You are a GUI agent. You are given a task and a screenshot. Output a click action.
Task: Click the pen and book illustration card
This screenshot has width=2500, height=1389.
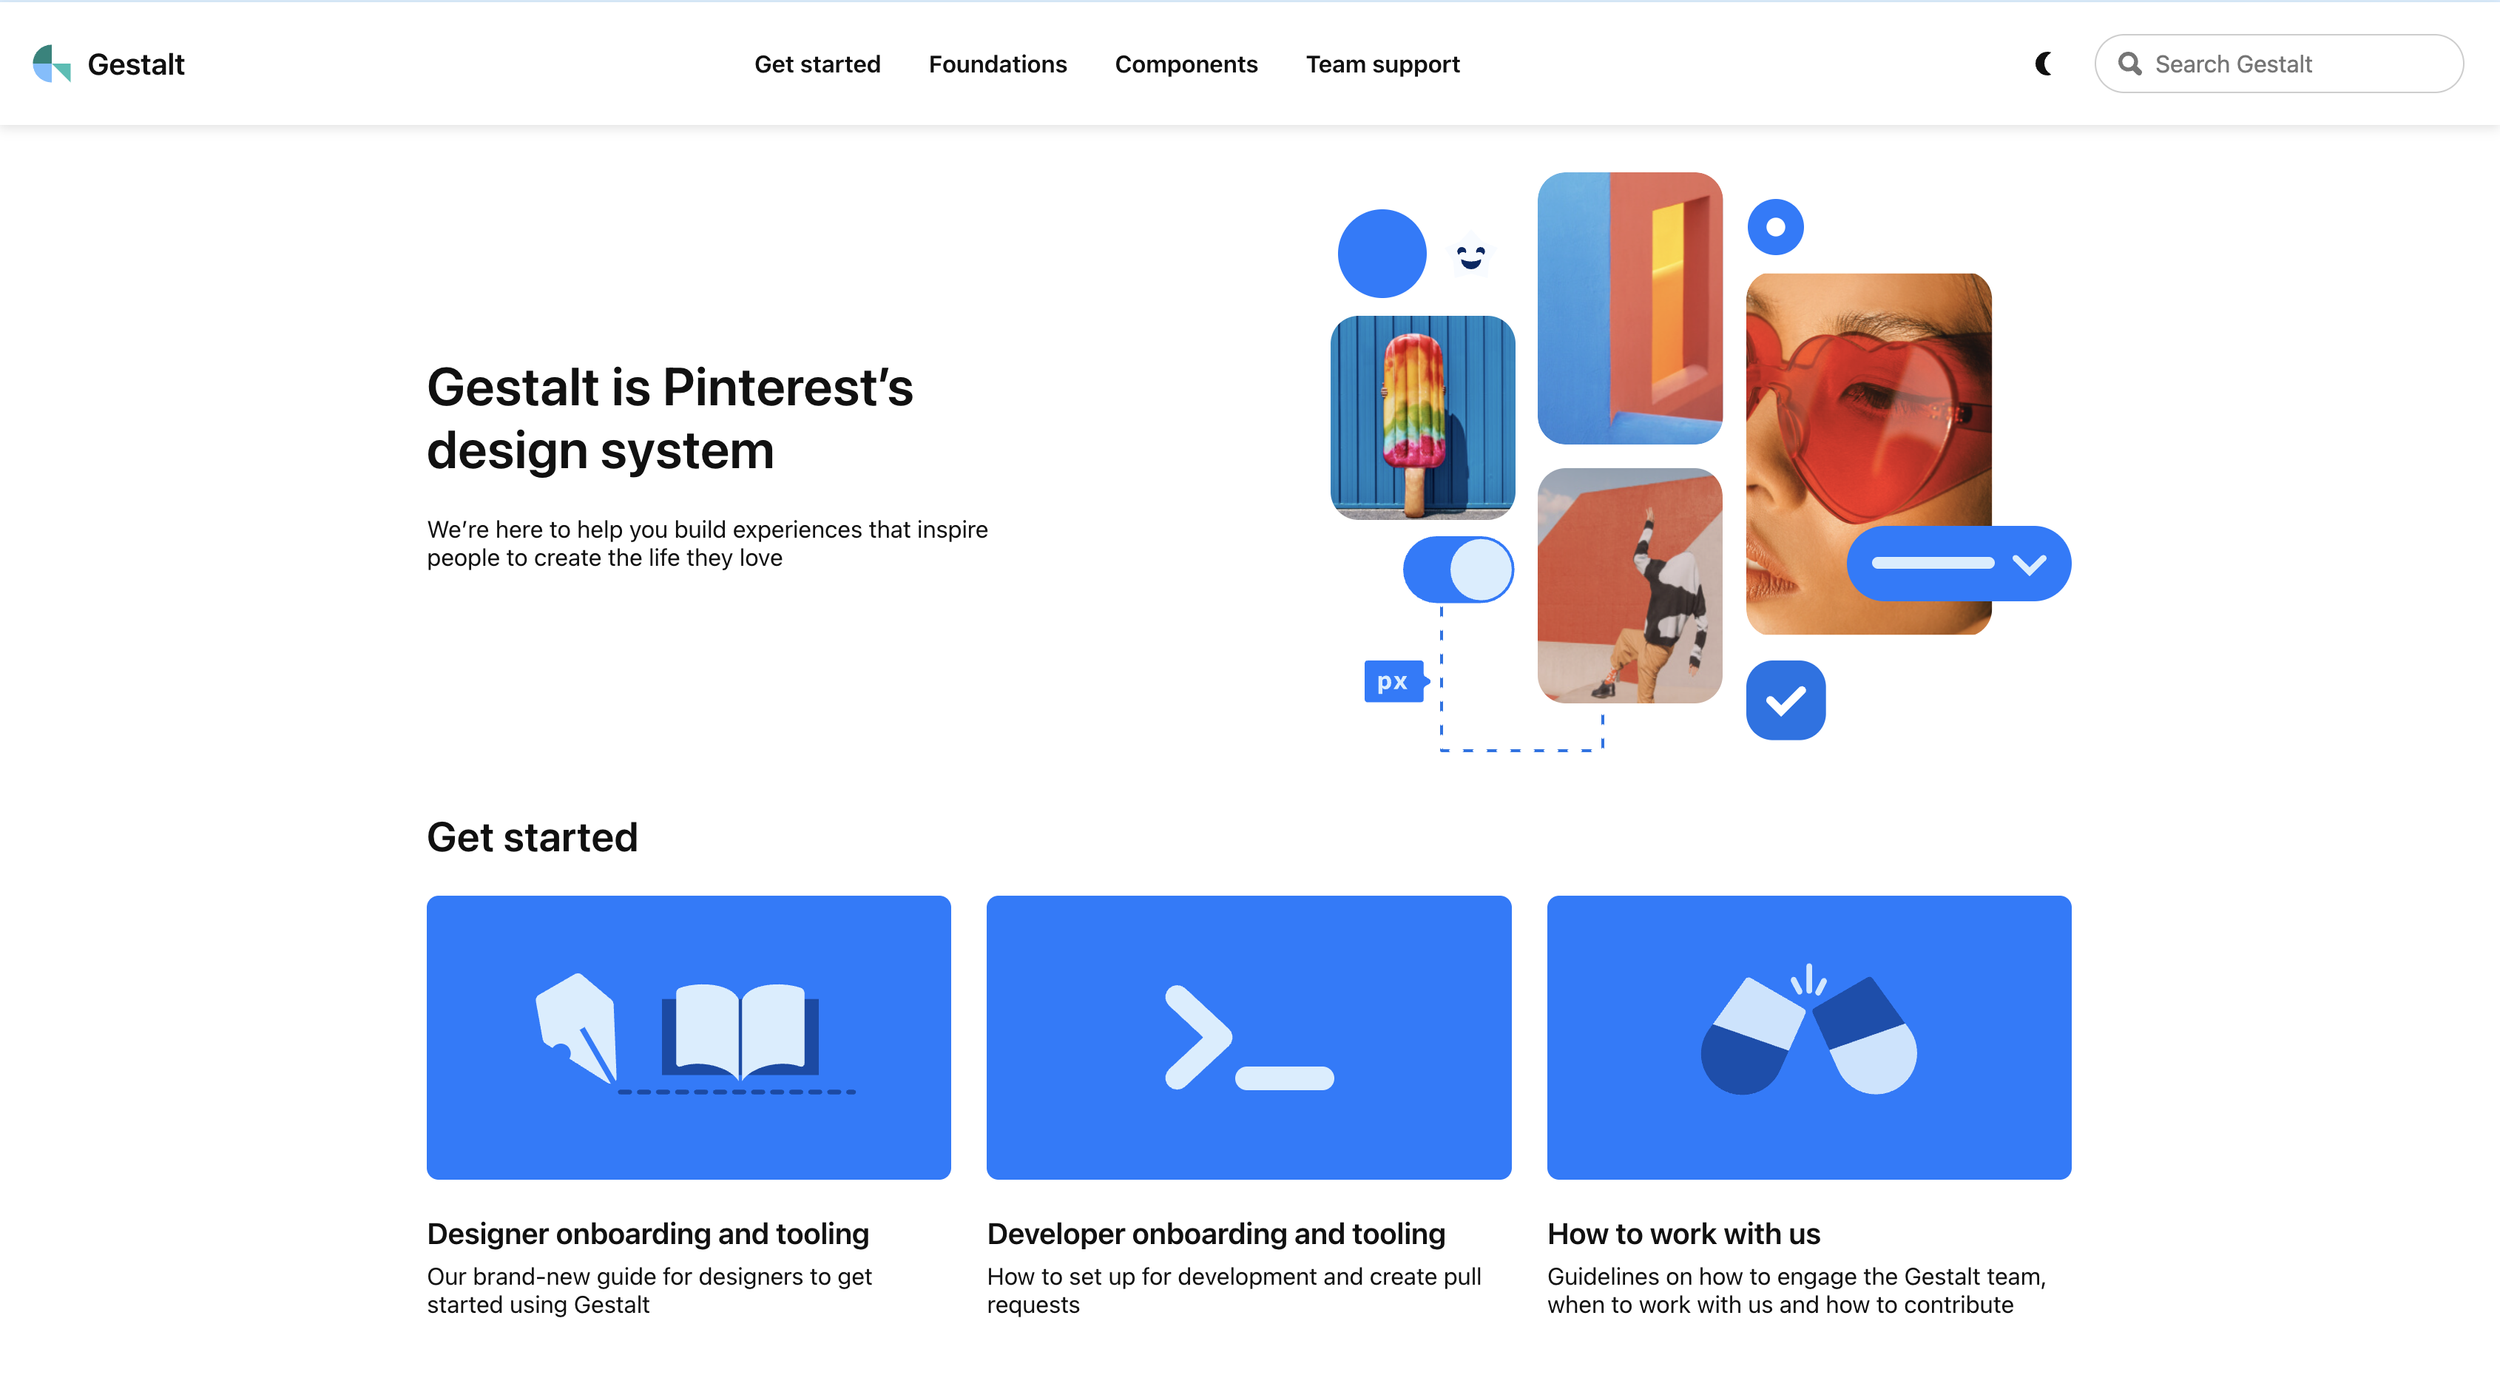[x=688, y=1037]
